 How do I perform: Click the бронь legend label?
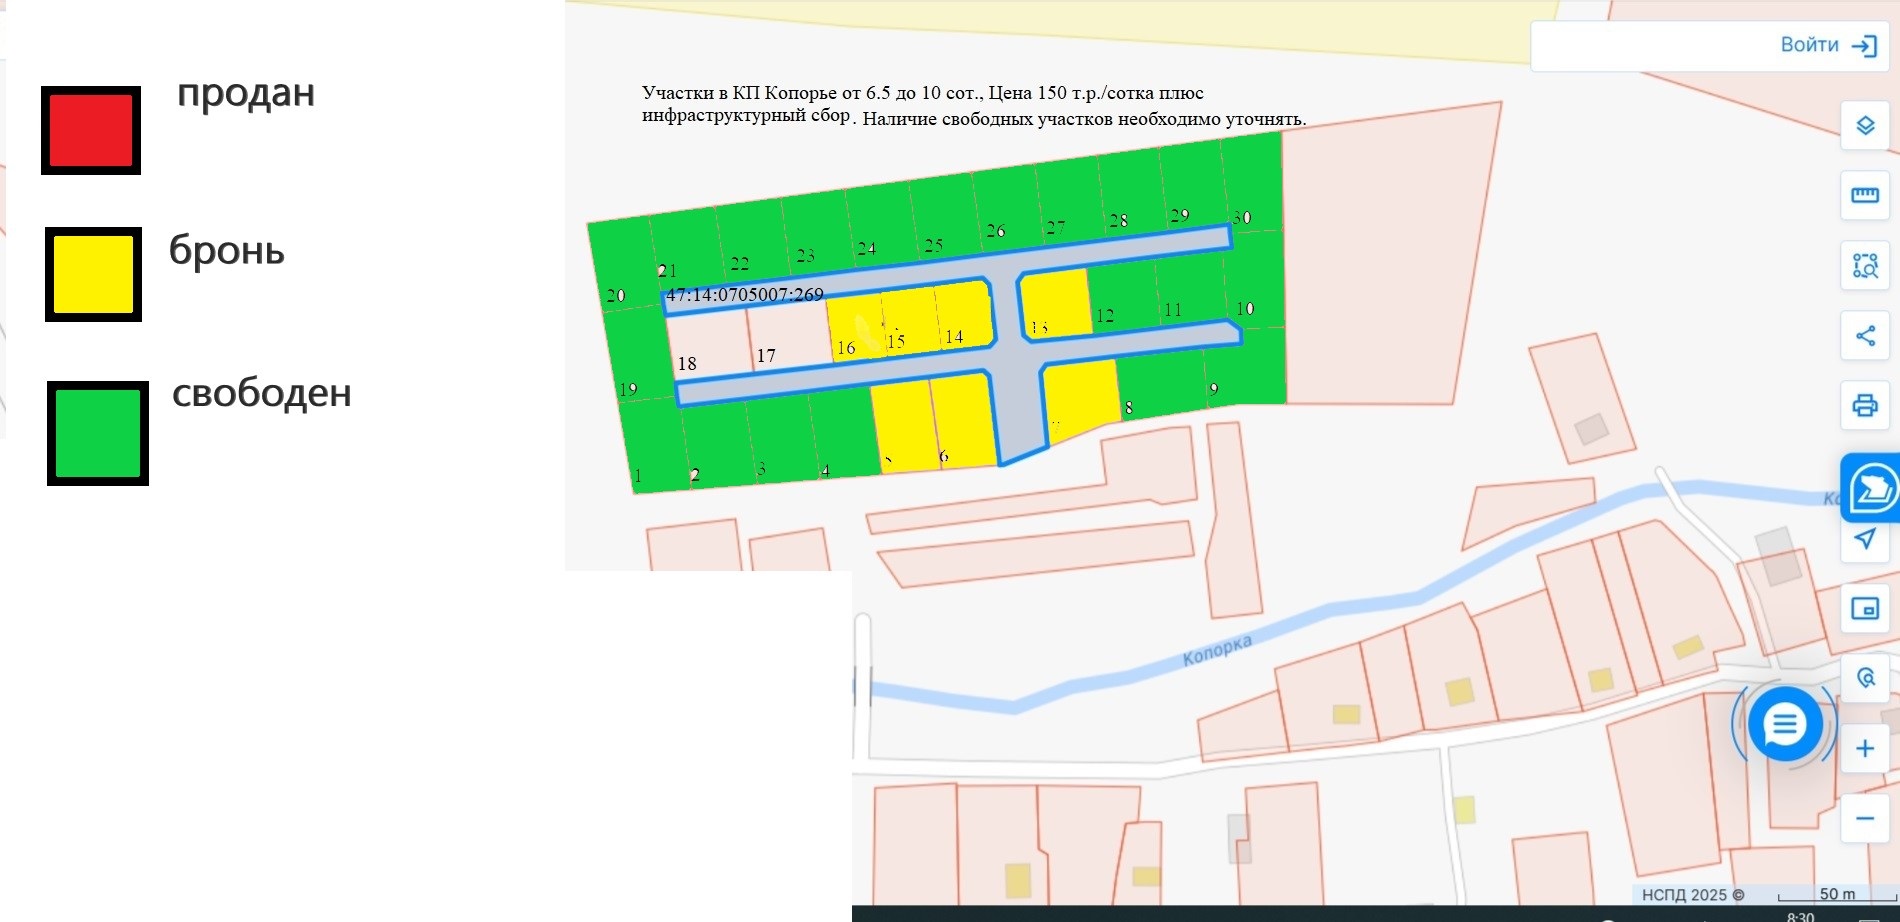click(x=227, y=249)
